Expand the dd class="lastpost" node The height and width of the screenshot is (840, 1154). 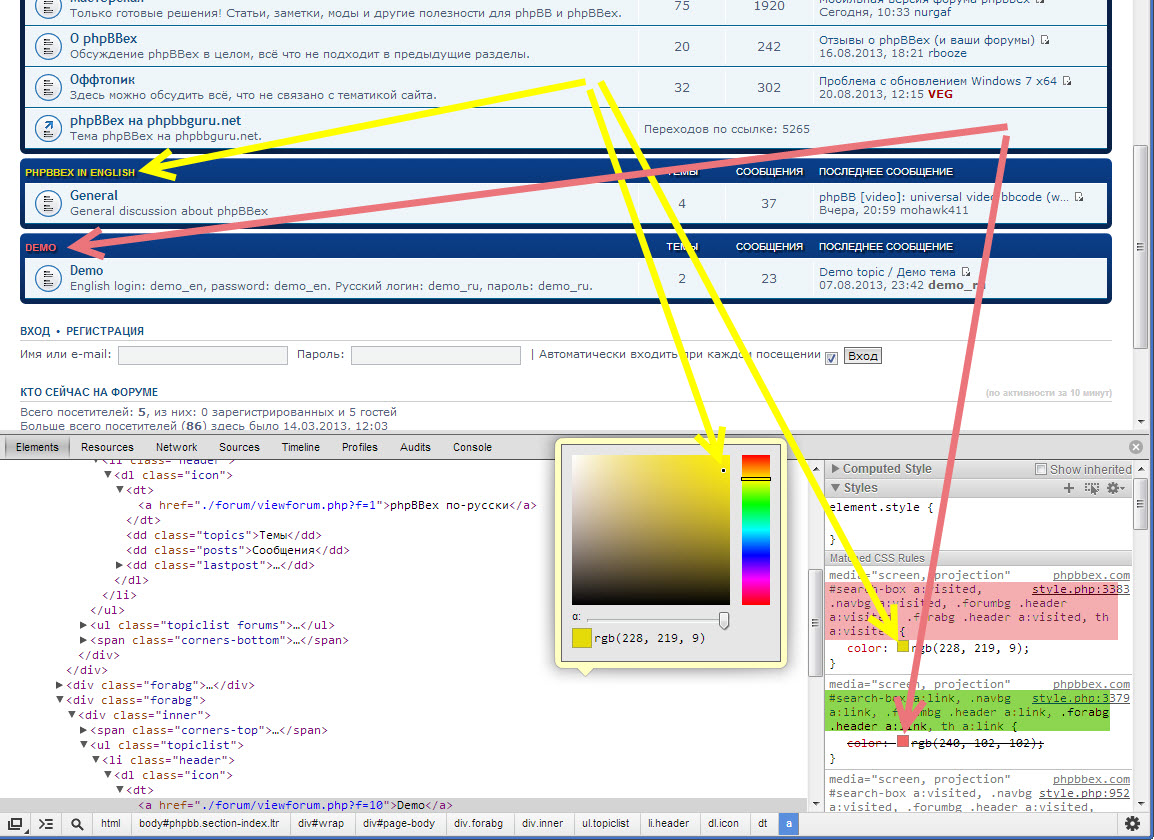(x=121, y=565)
